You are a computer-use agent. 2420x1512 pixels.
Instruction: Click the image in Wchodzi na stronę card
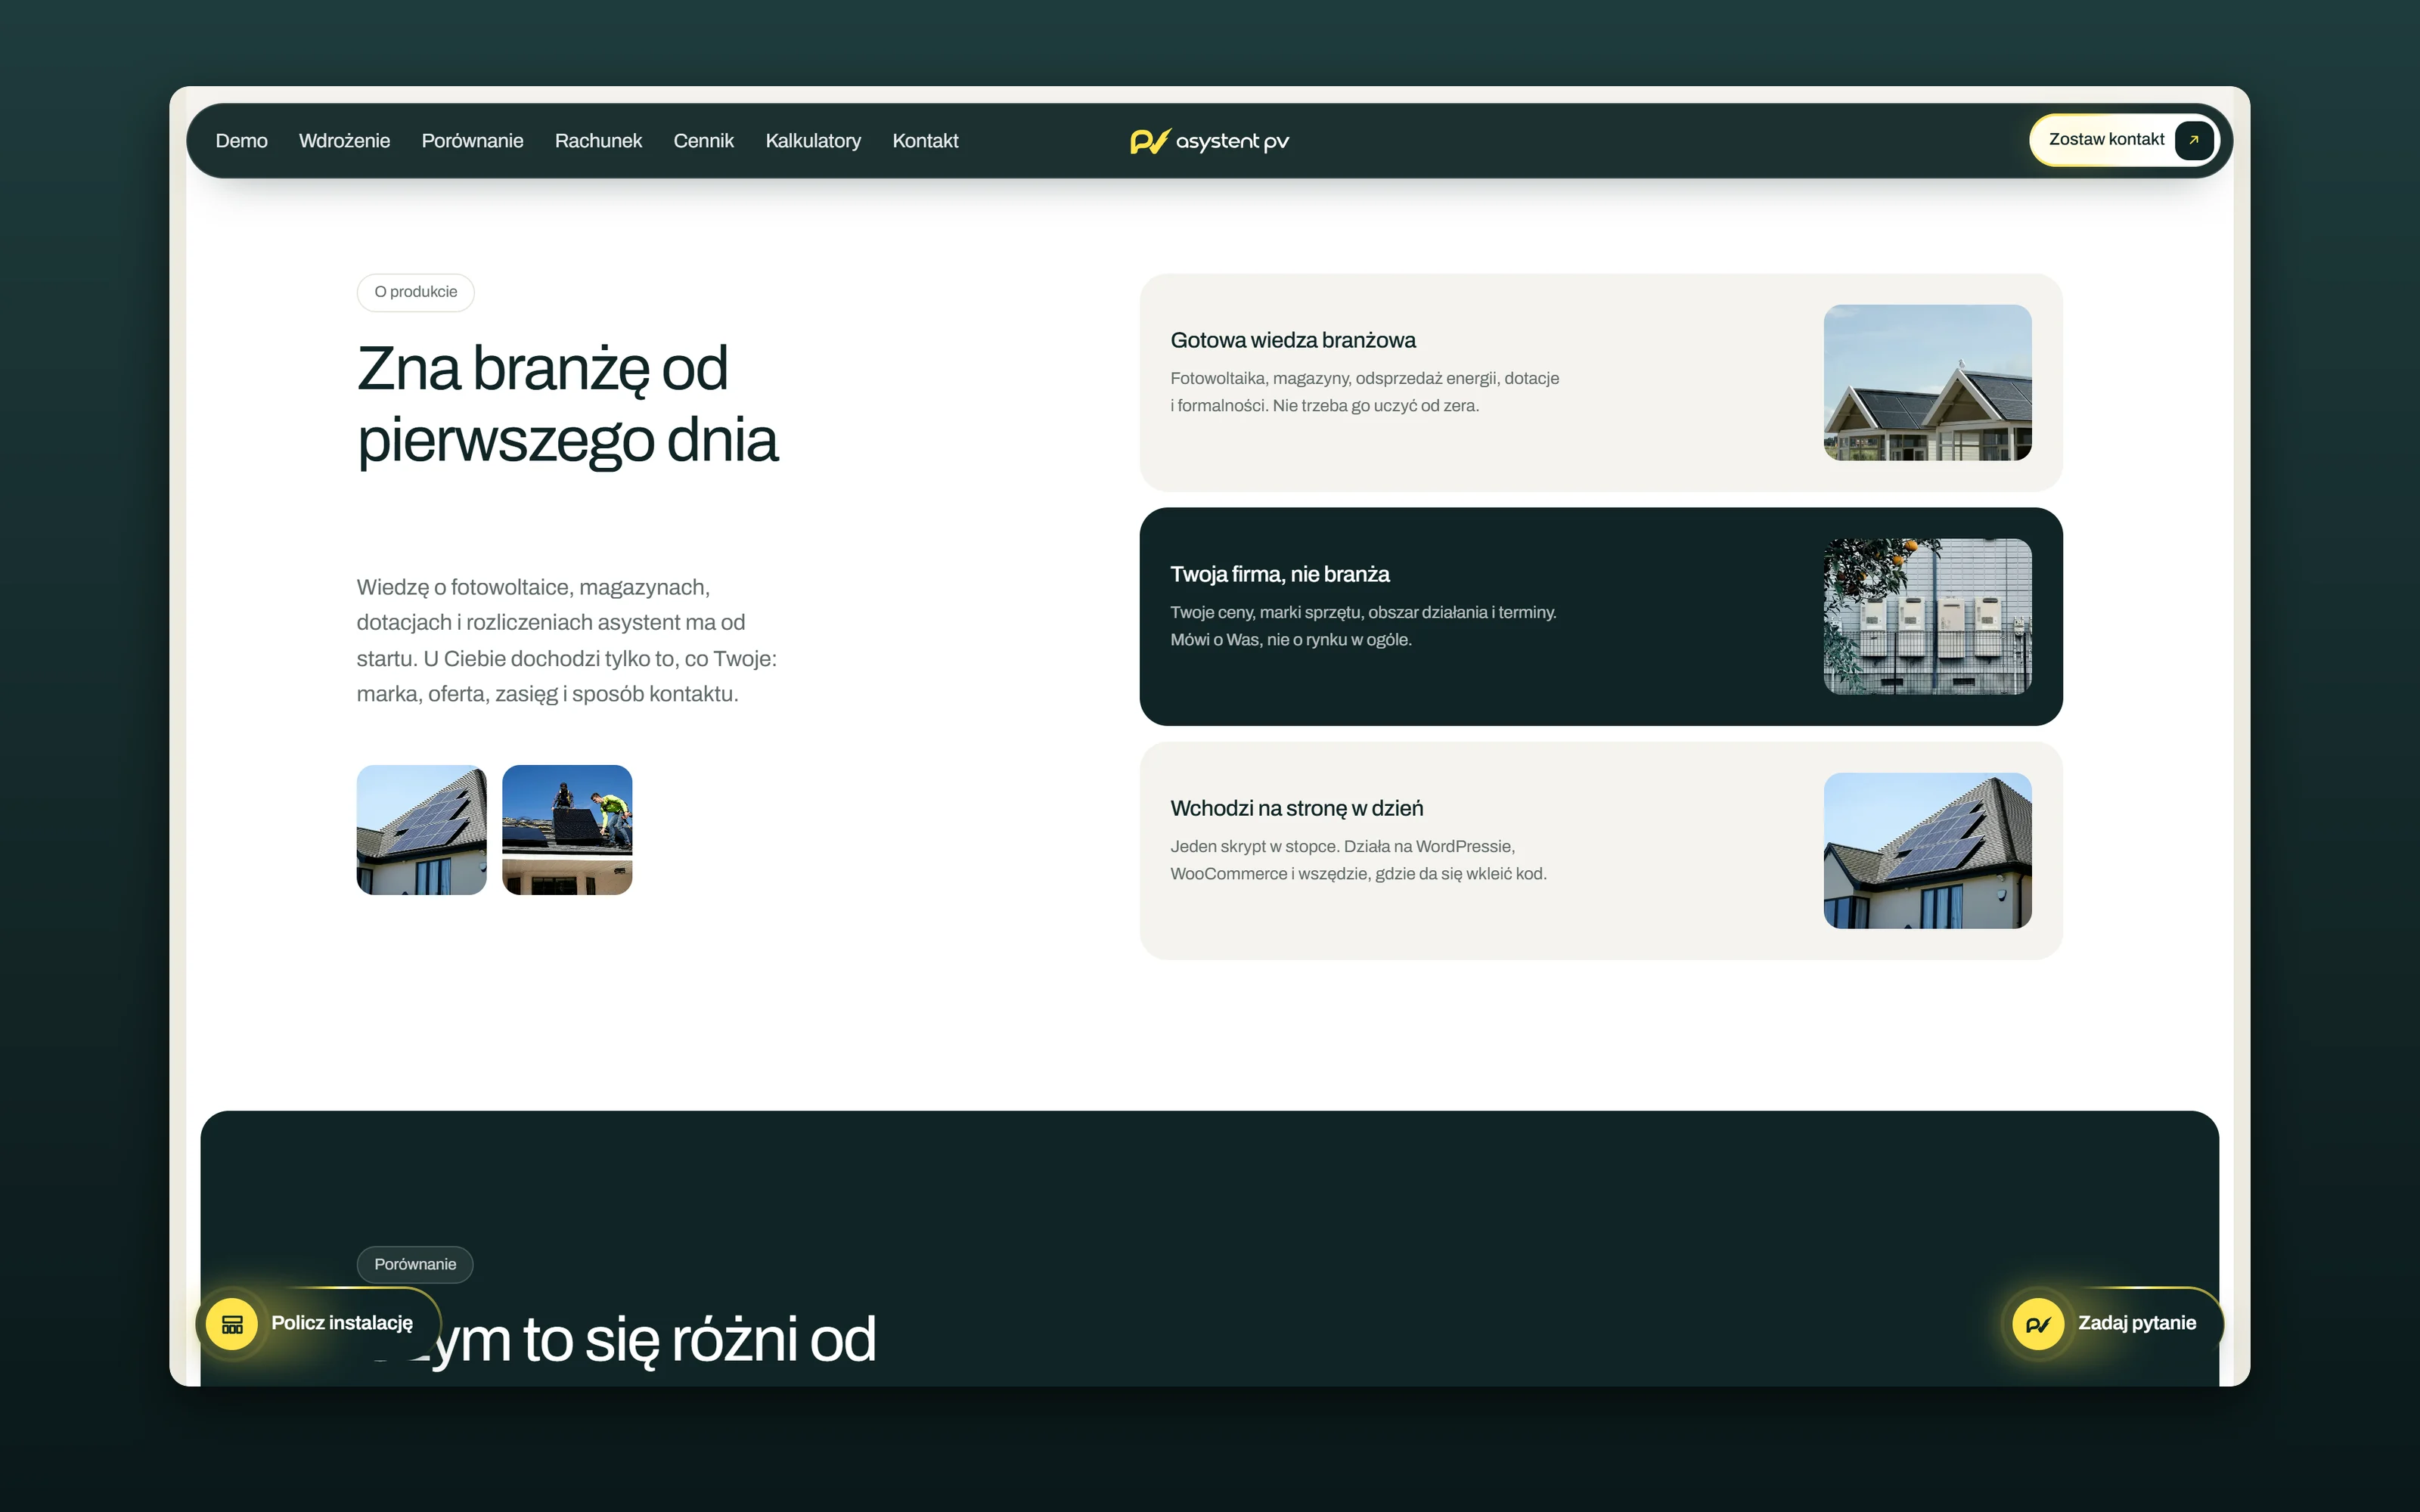pos(1927,850)
